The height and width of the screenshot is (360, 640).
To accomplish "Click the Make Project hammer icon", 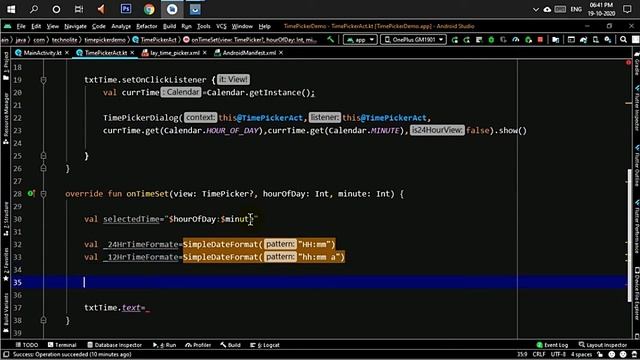I will tap(330, 40).
